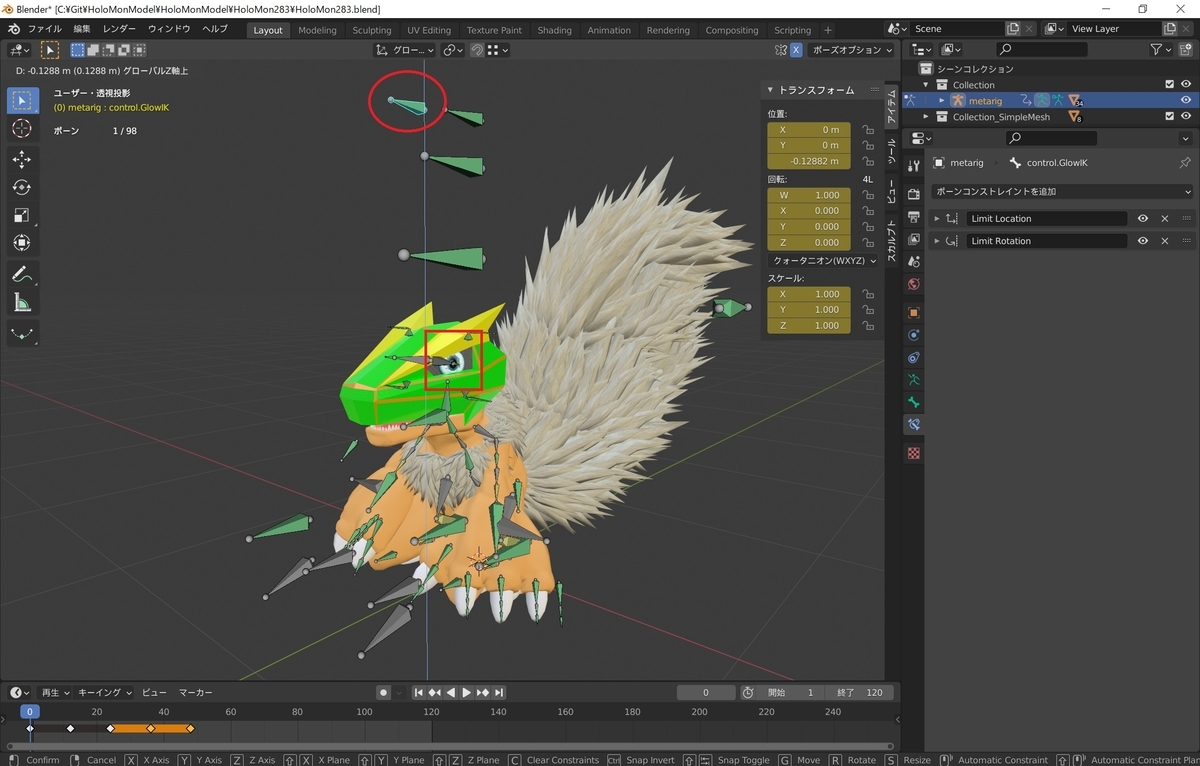Viewport: 1200px width, 766px height.
Task: Toggle X-axis mirror in pose header
Action: click(796, 50)
